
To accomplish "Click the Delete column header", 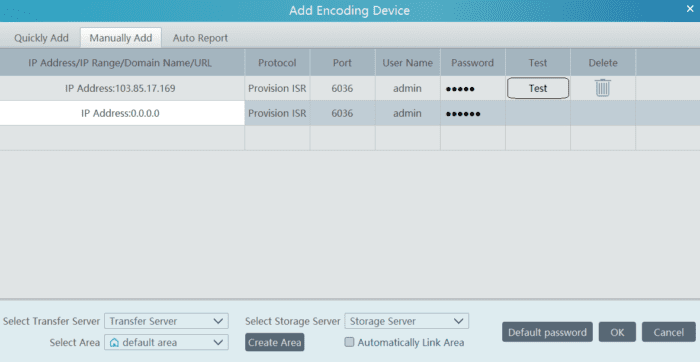I will point(603,63).
